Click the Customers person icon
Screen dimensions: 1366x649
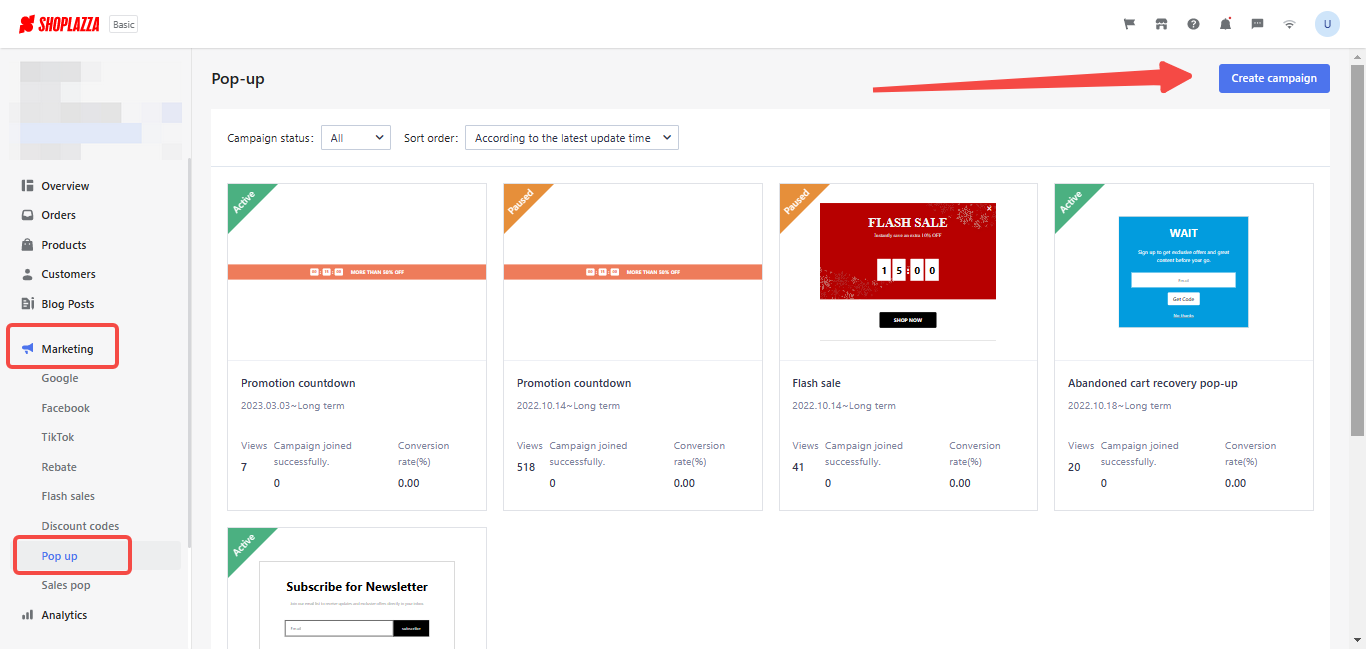tap(28, 274)
